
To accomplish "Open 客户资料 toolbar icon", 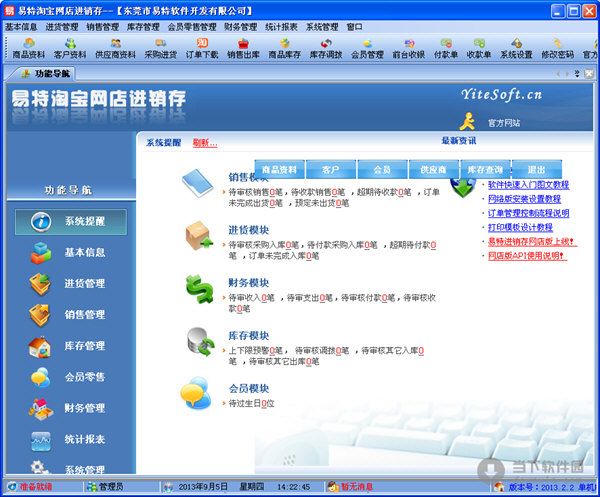I will [x=70, y=49].
